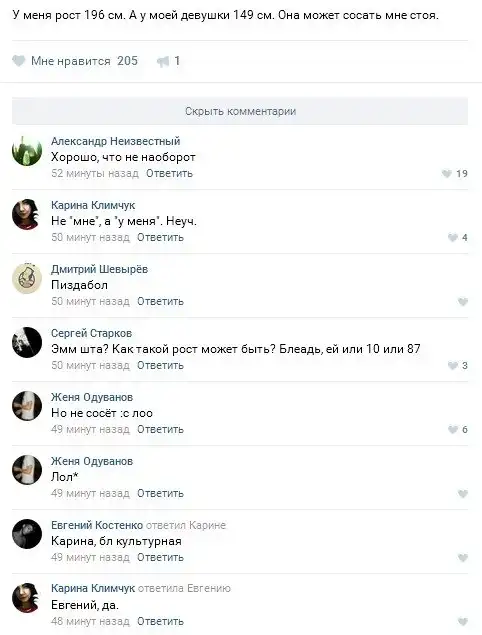Reply to Александр Неизвестный's comment
This screenshot has width=482, height=635.
[x=169, y=173]
